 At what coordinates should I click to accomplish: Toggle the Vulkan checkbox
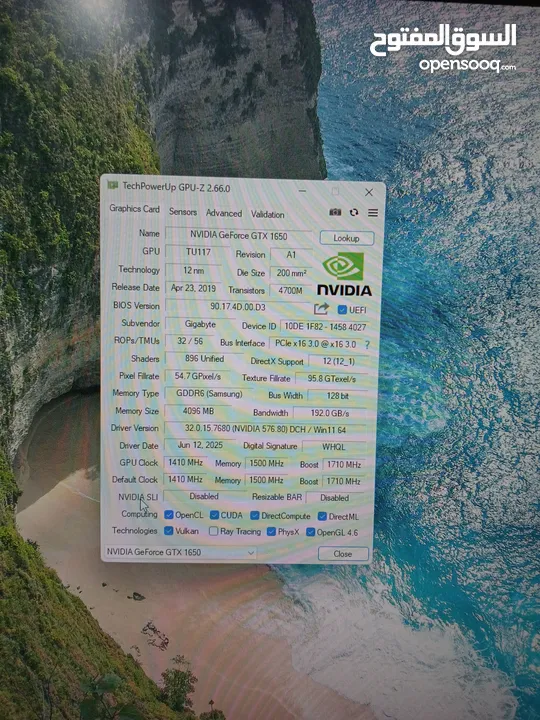(169, 531)
